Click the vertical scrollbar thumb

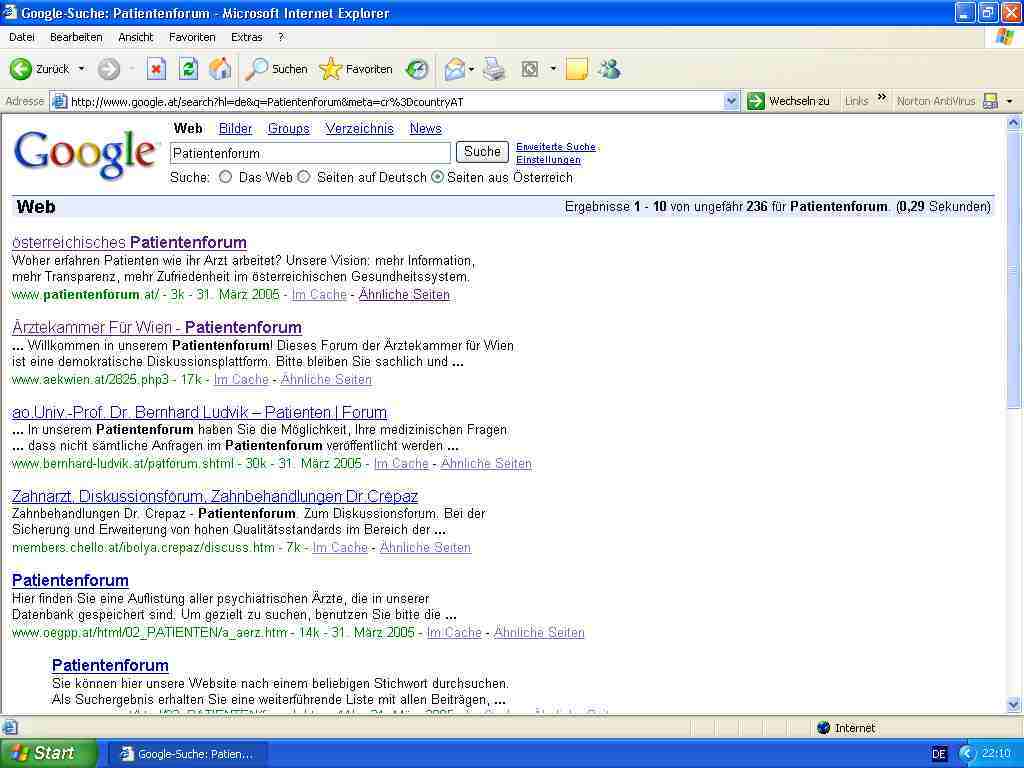pos(1014,269)
